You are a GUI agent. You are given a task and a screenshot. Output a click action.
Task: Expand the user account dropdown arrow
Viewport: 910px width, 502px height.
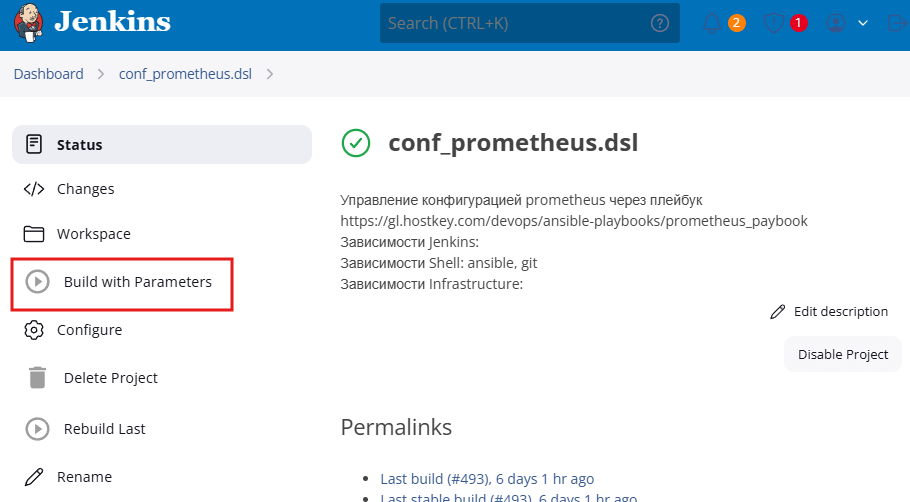click(x=864, y=23)
